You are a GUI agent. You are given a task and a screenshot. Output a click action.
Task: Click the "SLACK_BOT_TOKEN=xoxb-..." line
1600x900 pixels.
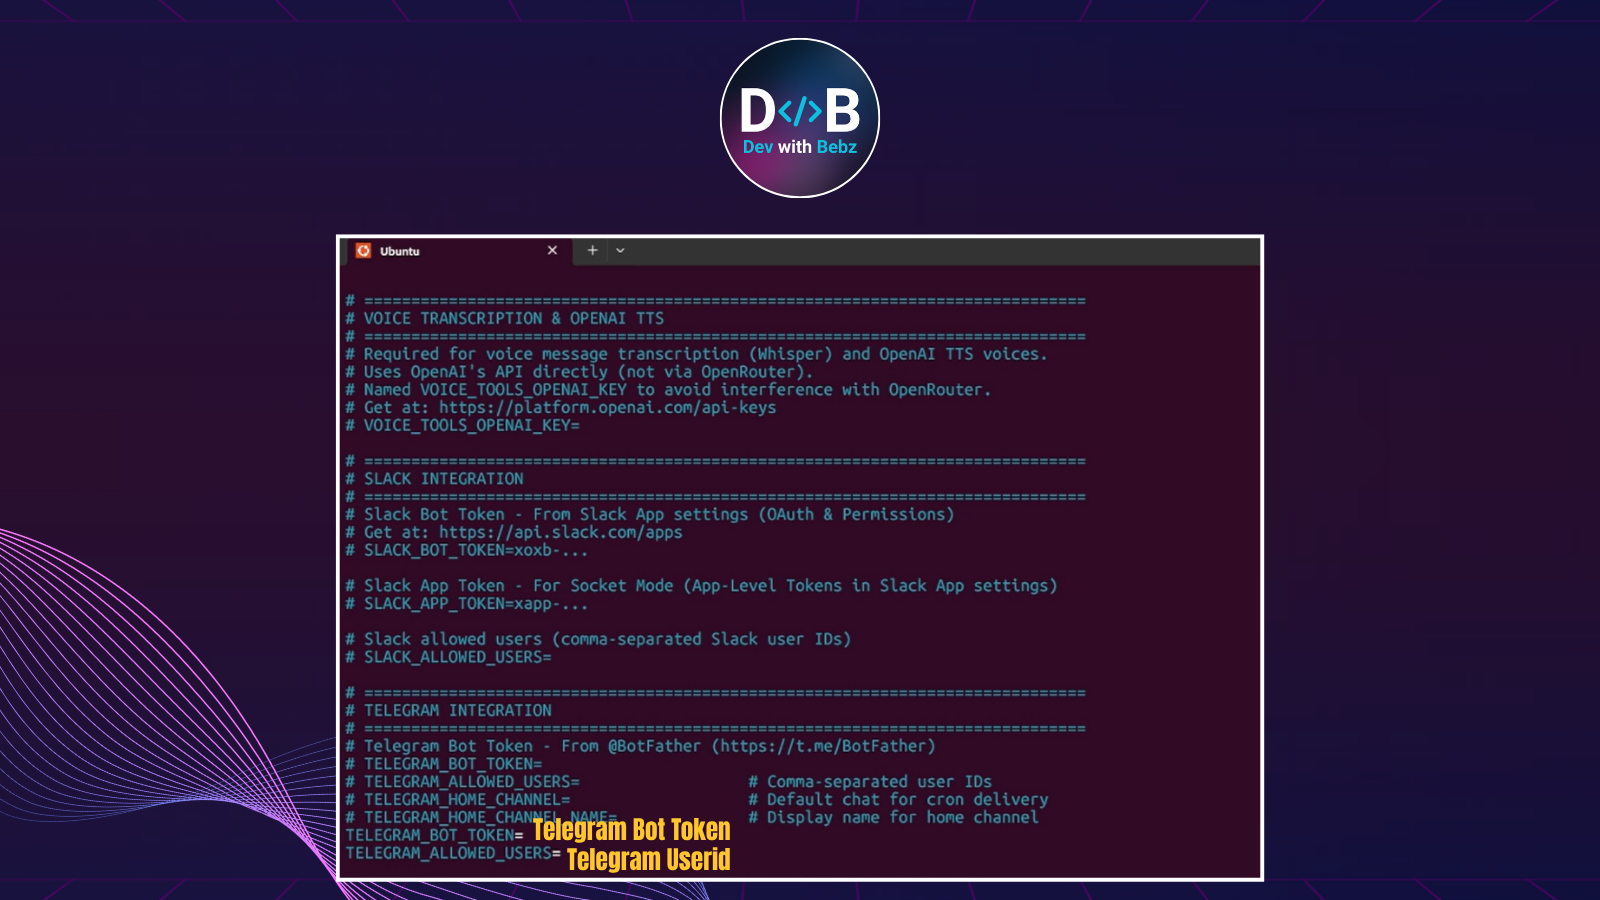tap(466, 551)
